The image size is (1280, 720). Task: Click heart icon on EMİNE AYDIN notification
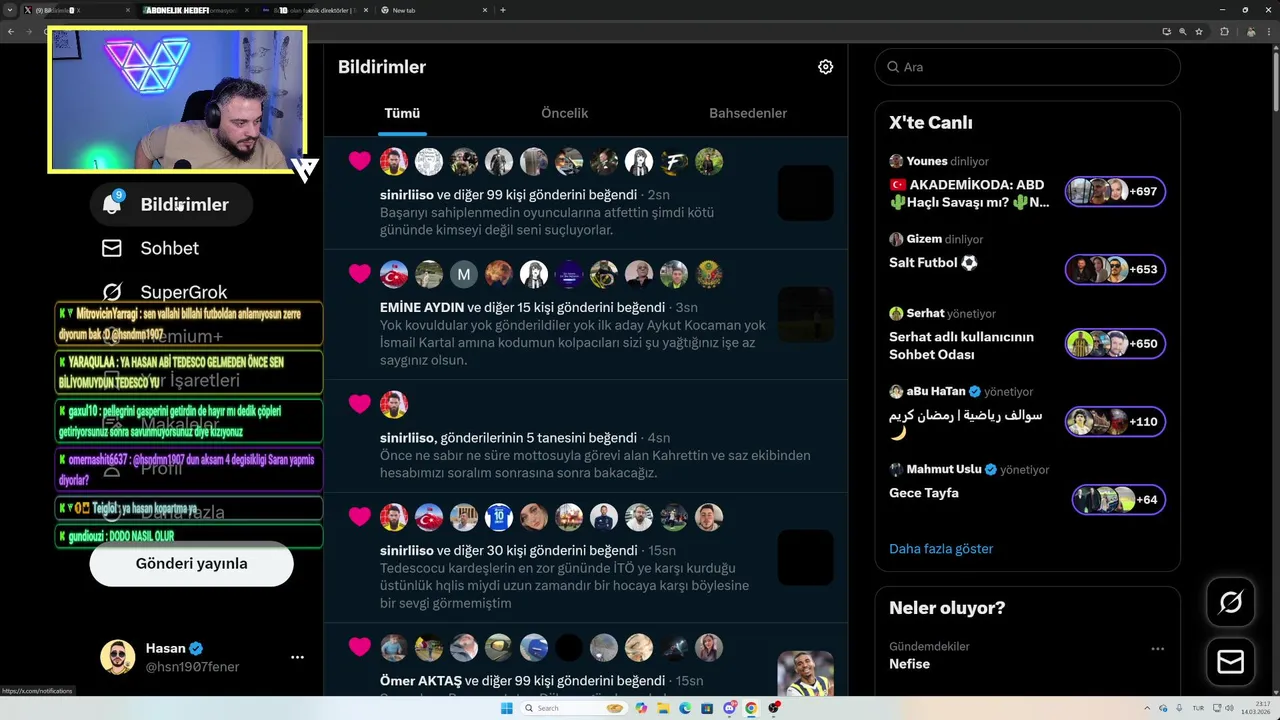click(360, 273)
